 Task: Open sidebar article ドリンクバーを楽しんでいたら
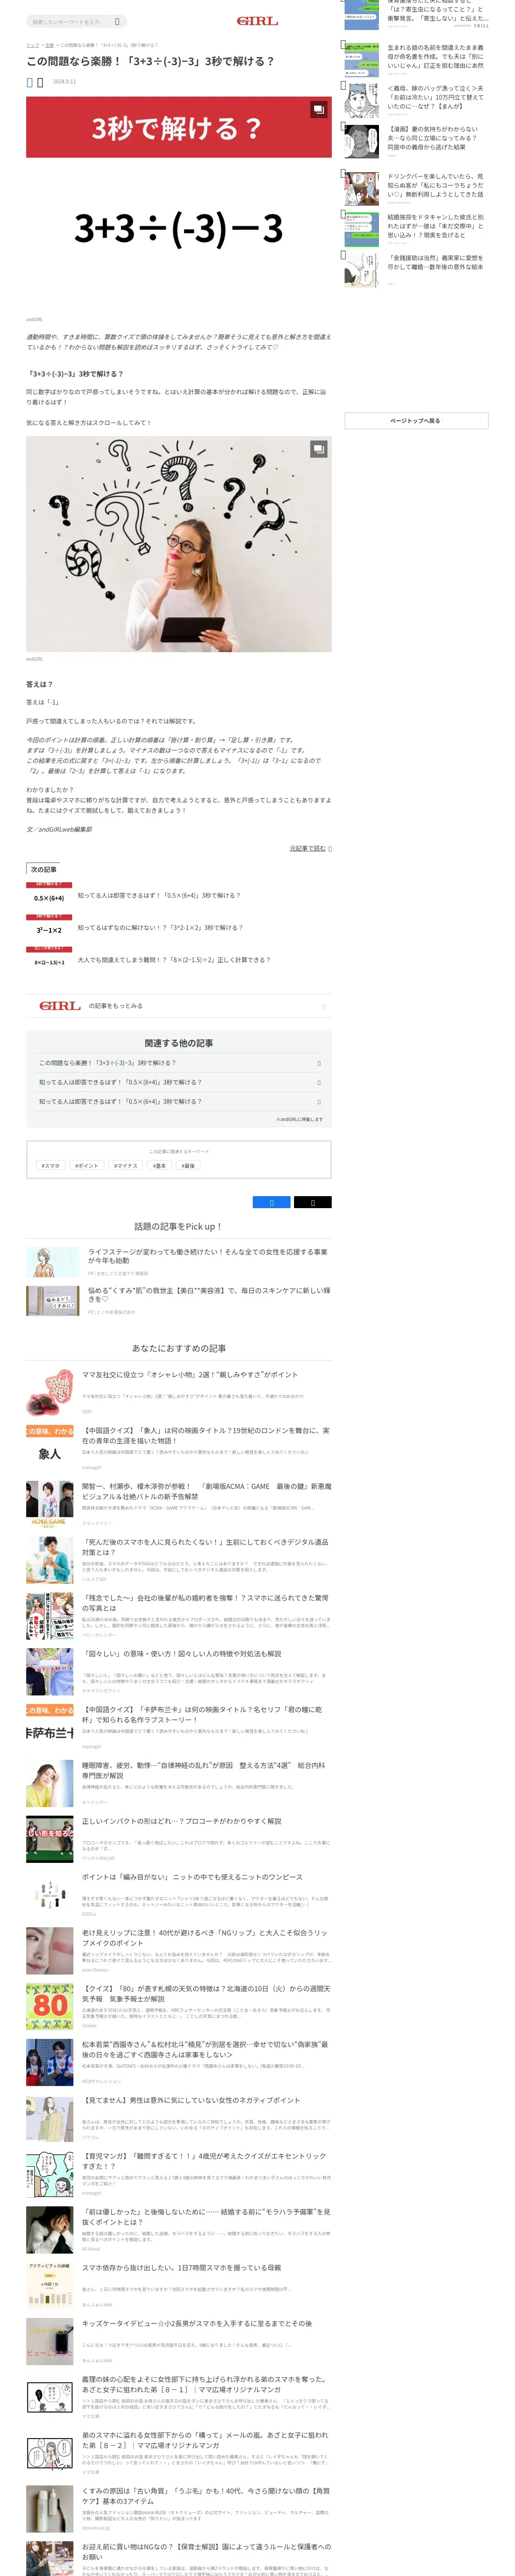pos(435,186)
